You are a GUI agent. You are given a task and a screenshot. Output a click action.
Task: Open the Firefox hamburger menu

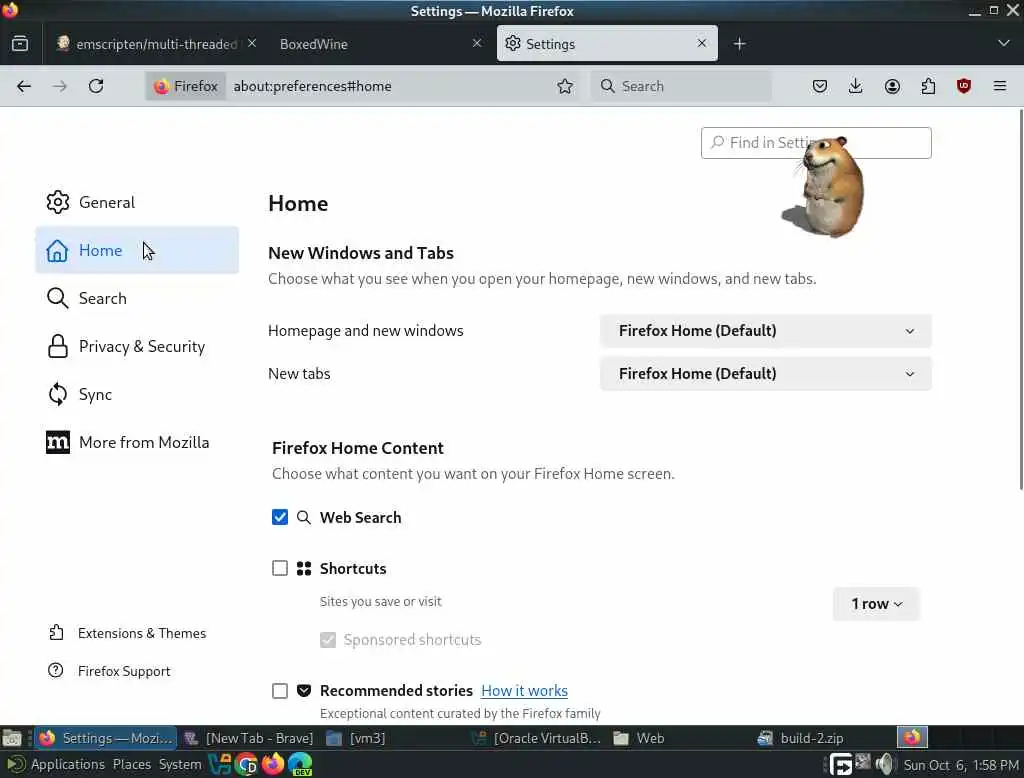pyautogui.click(x=1000, y=86)
